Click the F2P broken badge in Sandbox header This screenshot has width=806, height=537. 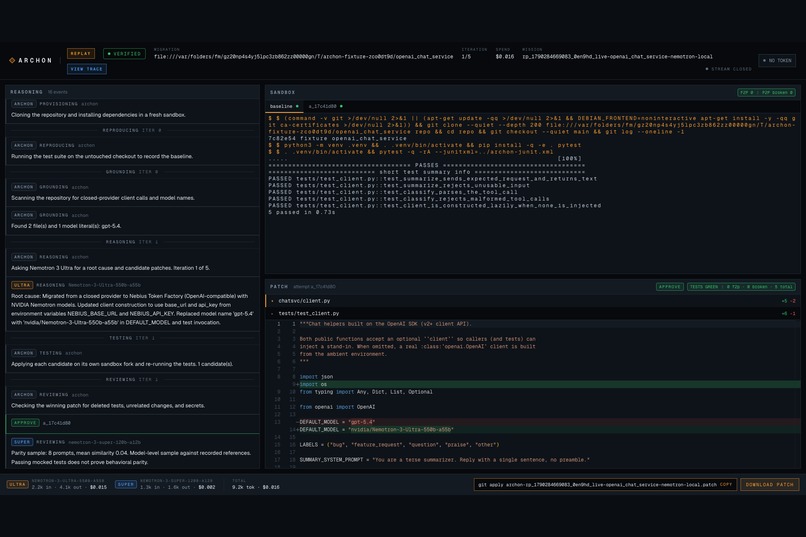766,92
